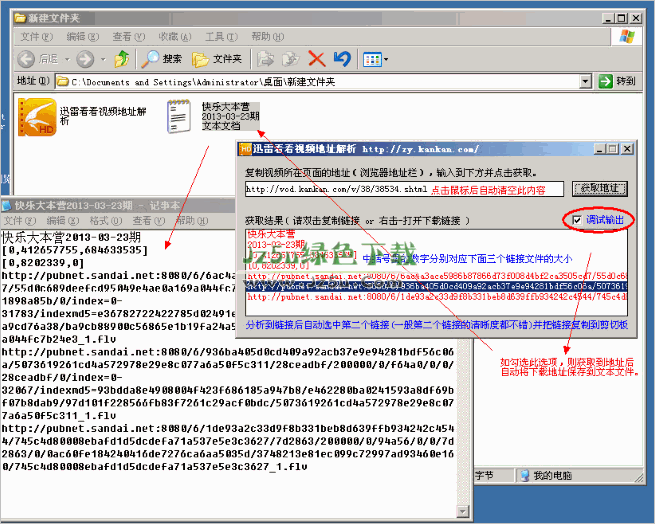Open Notepad File menu (文件)
This screenshot has width=655, height=524.
[x=20, y=220]
